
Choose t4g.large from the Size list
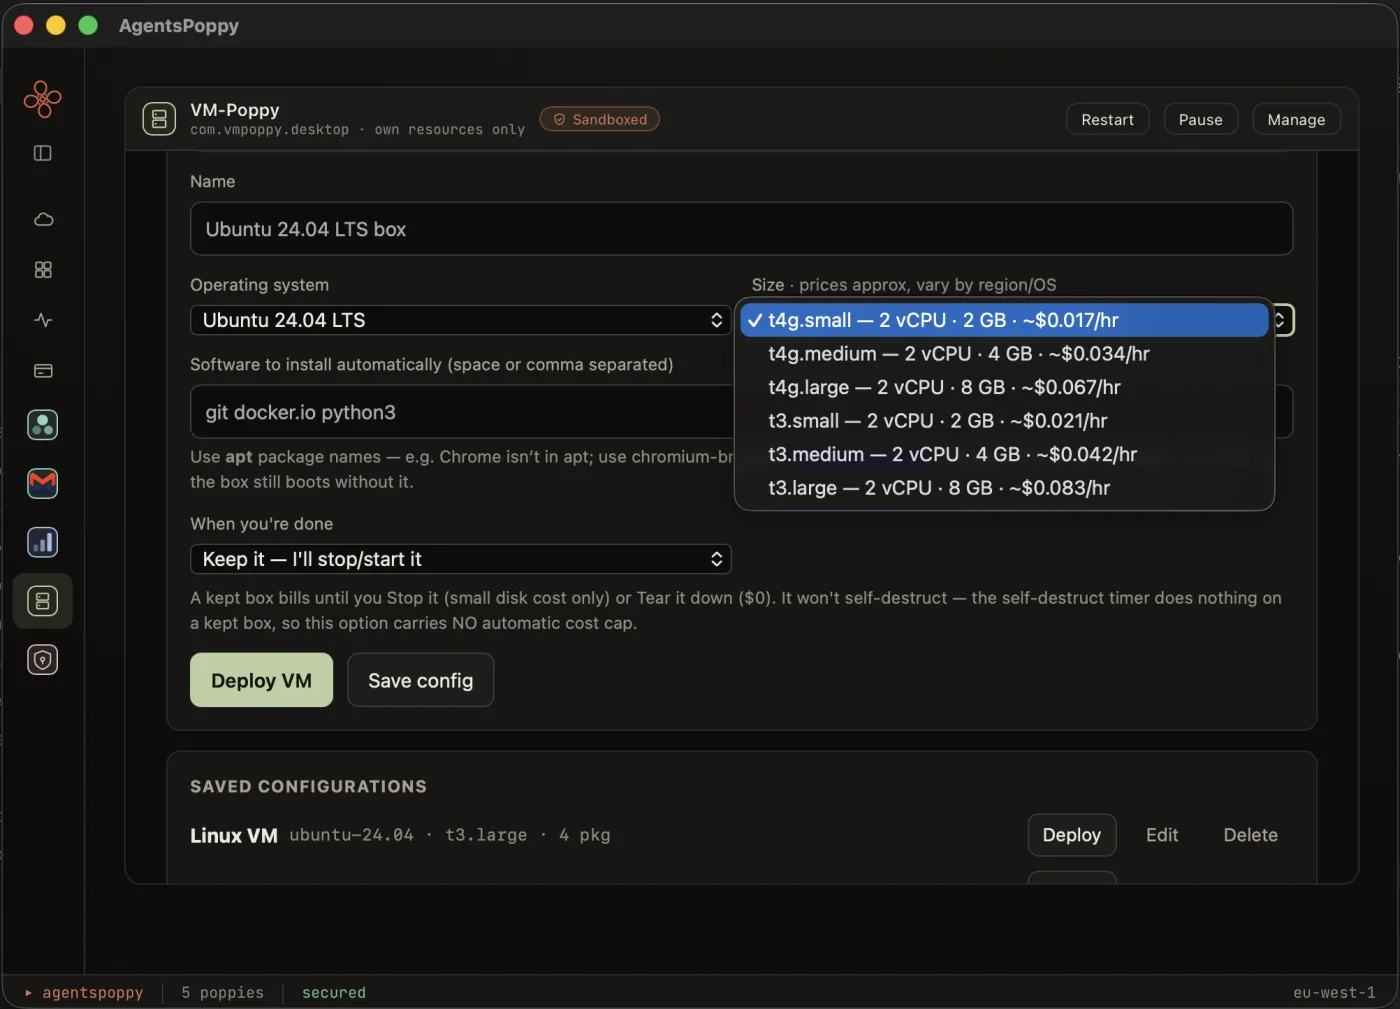point(1004,387)
